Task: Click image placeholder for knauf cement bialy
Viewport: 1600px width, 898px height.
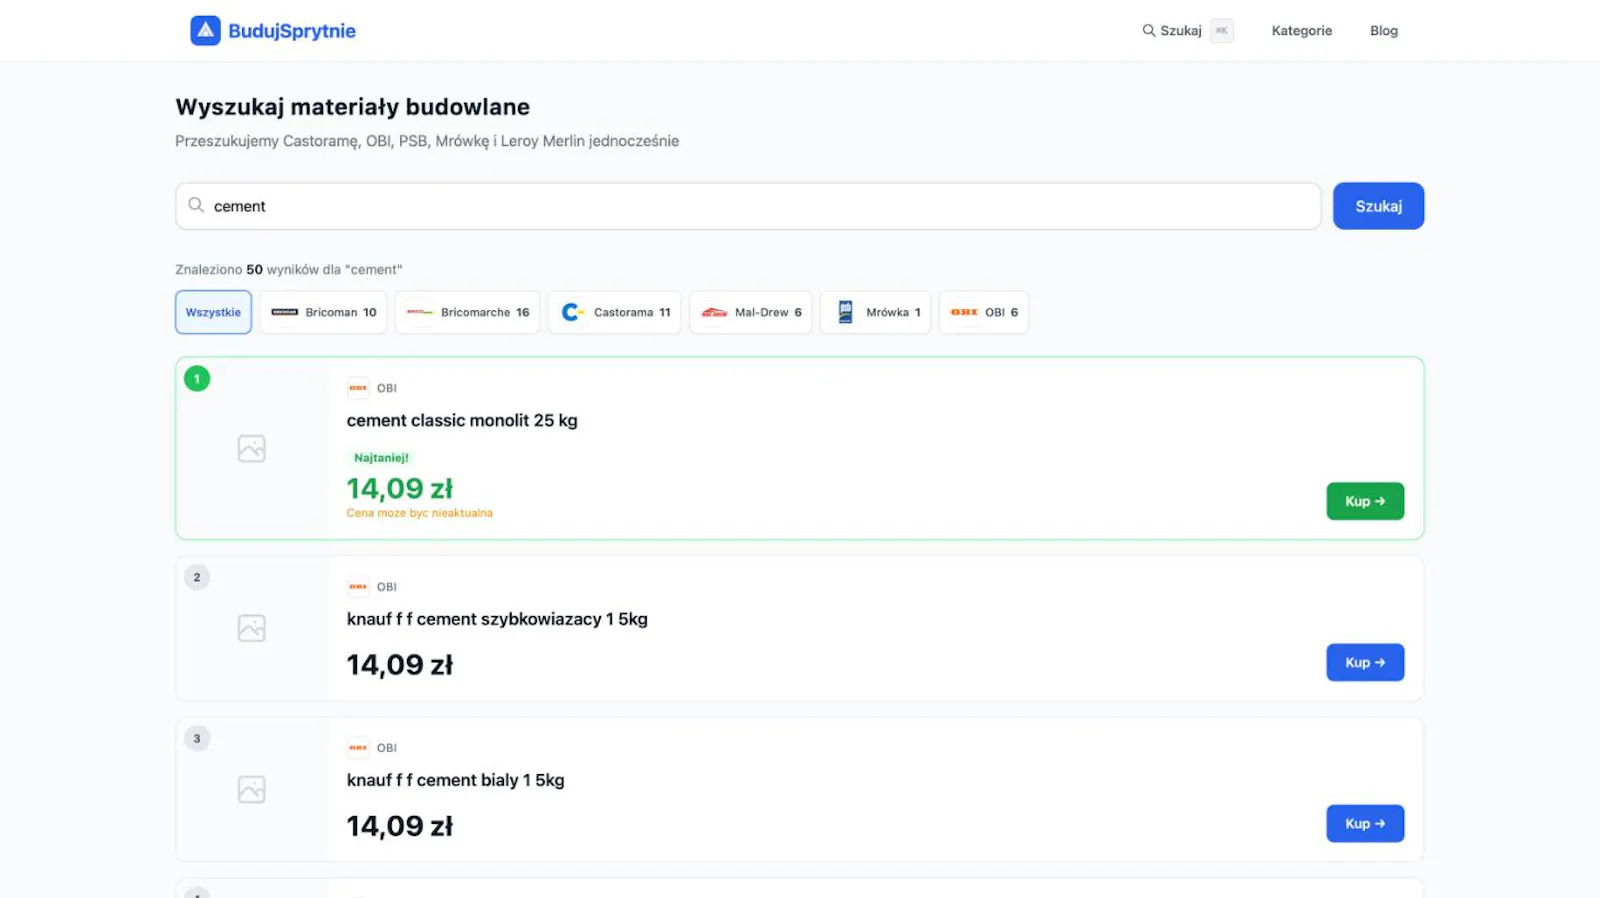Action: coord(252,789)
